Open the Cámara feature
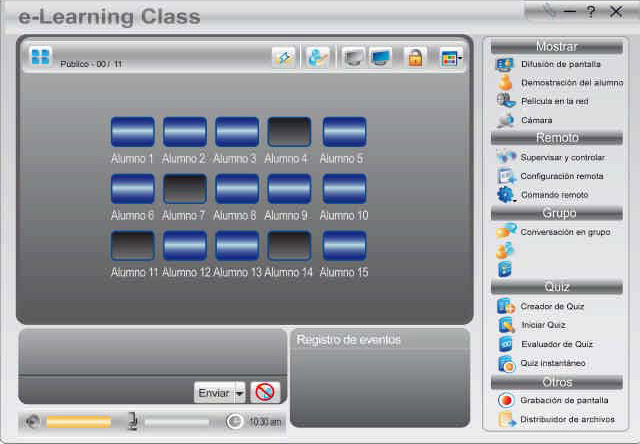This screenshot has height=444, width=640. pyautogui.click(x=535, y=120)
